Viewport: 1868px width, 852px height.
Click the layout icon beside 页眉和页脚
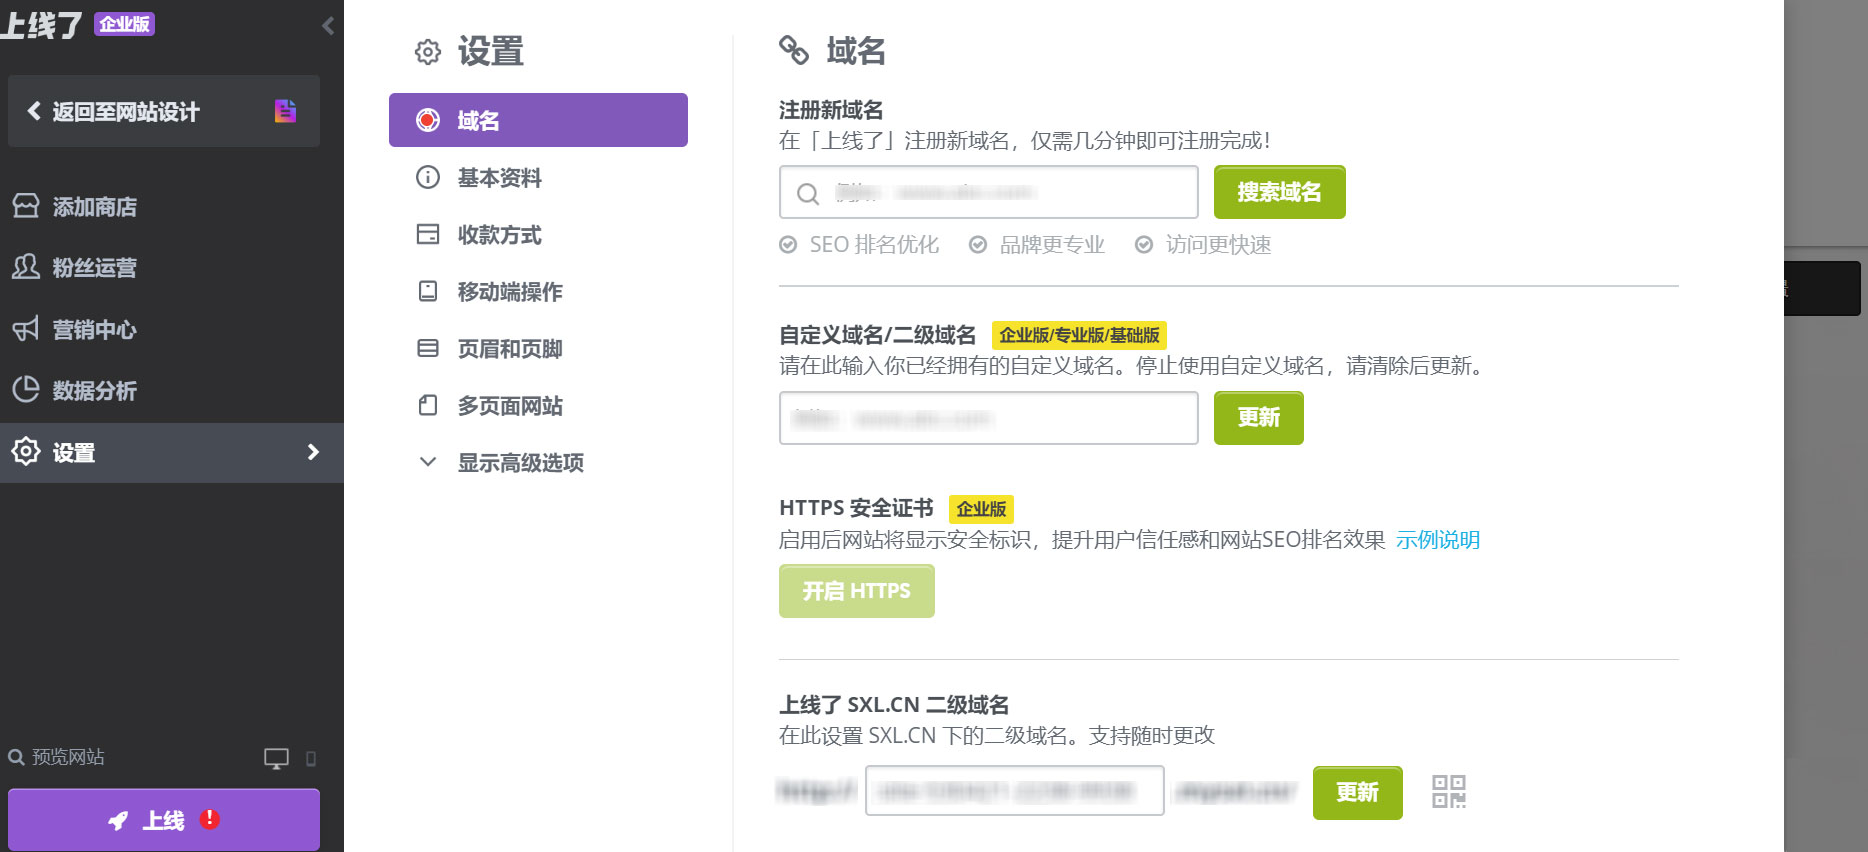tap(428, 349)
